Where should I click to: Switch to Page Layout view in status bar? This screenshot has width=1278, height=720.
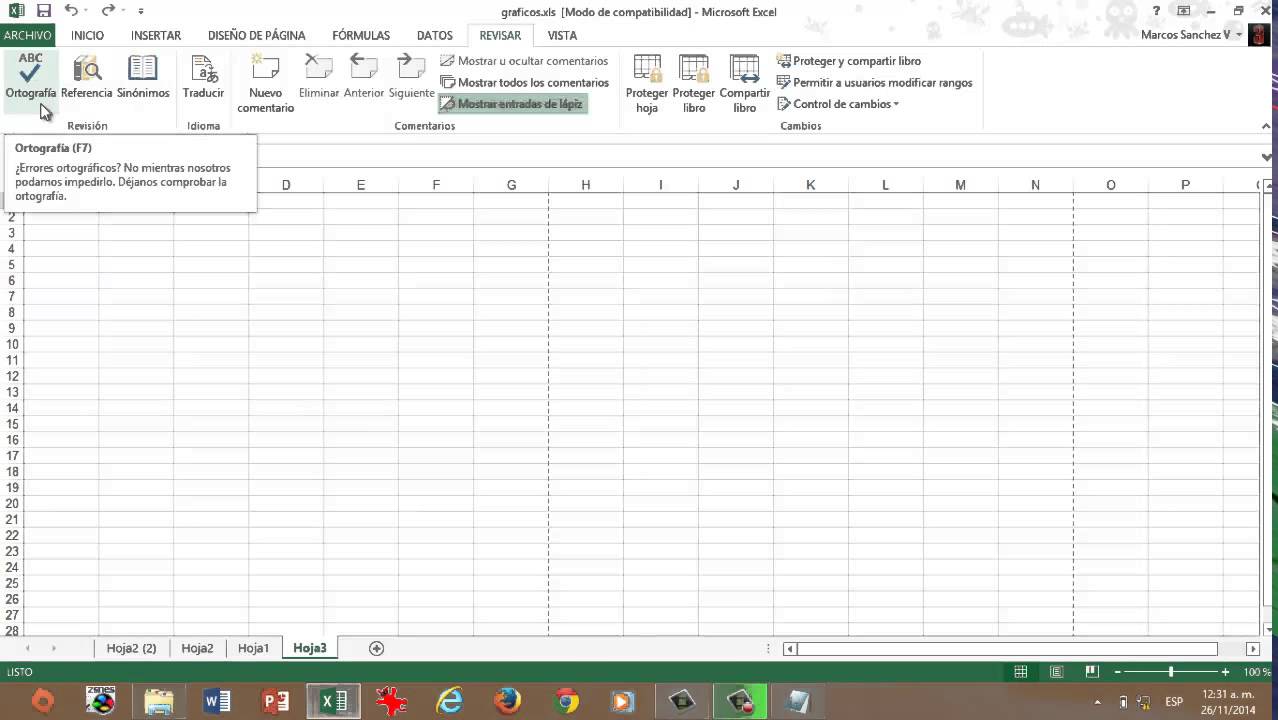click(x=1057, y=672)
